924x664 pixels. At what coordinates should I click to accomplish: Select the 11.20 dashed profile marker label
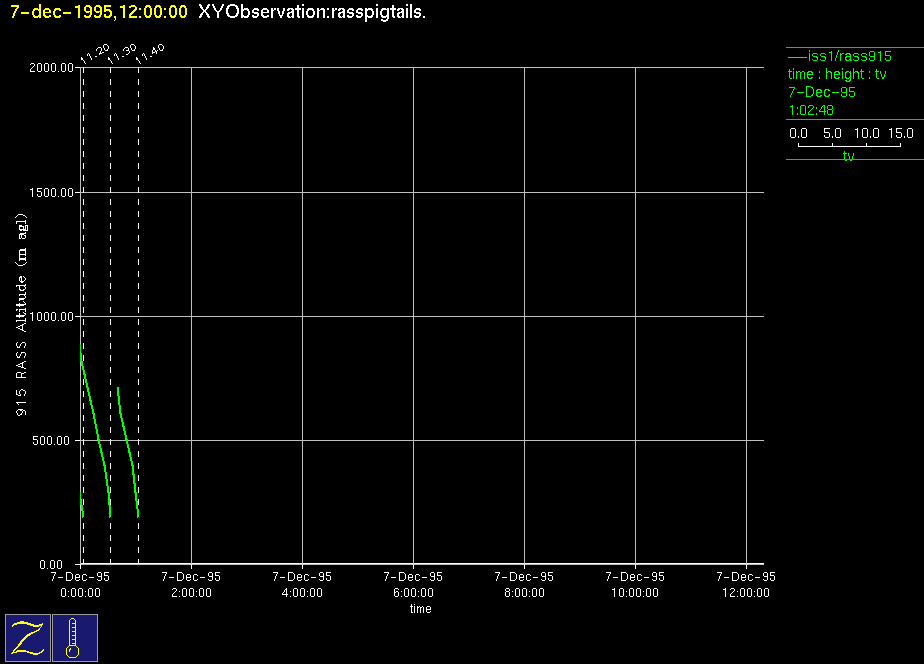(95, 55)
